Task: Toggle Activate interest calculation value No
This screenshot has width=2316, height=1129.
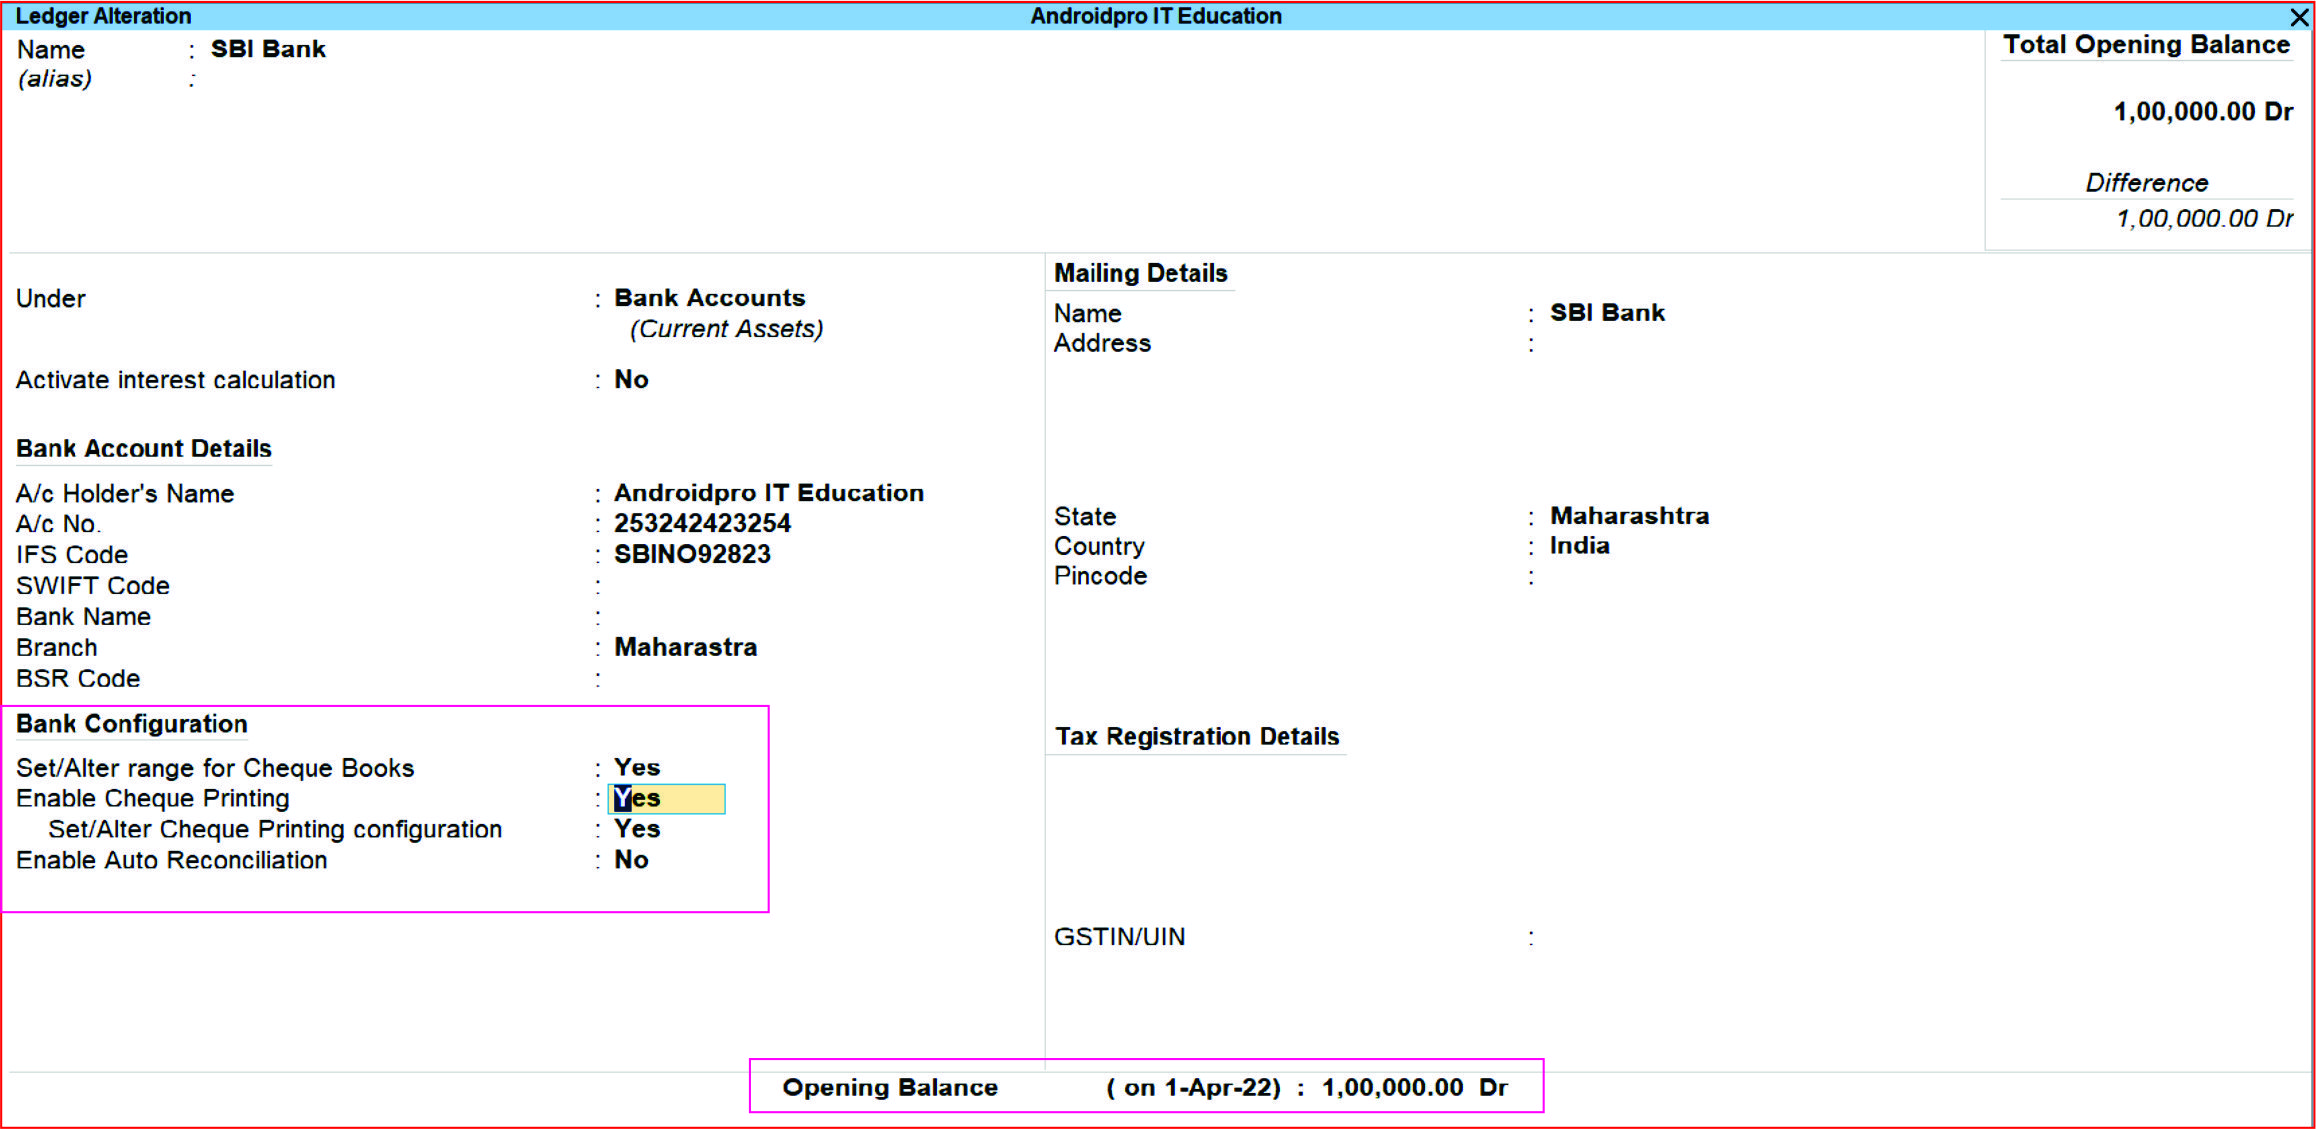Action: (x=631, y=380)
